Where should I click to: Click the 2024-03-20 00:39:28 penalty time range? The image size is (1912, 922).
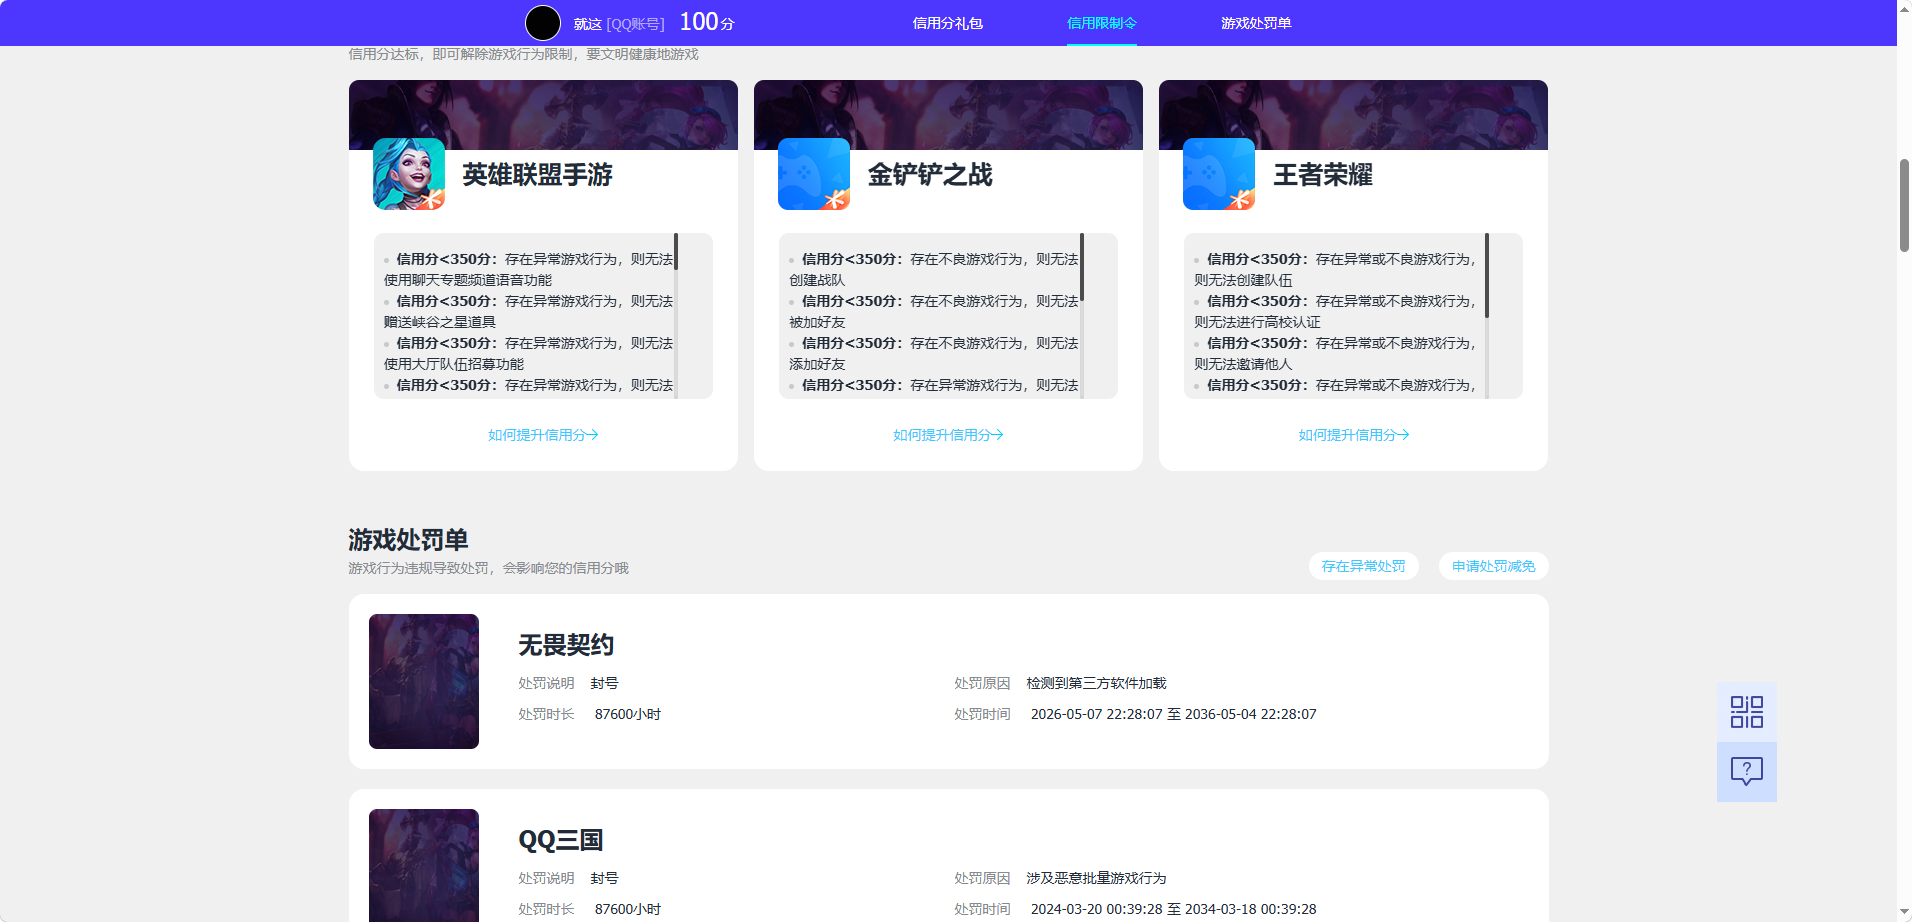pos(1173,909)
